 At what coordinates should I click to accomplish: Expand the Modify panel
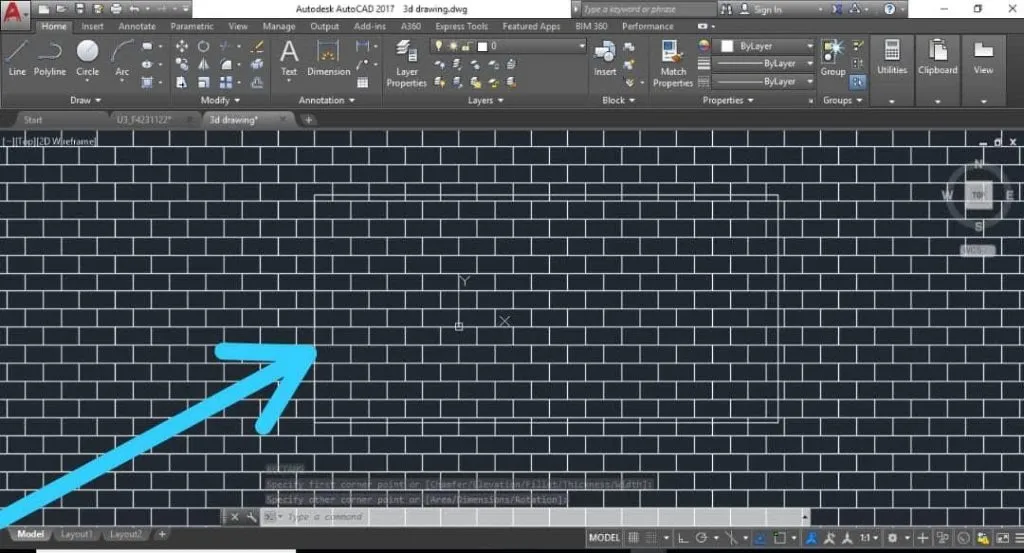click(220, 101)
